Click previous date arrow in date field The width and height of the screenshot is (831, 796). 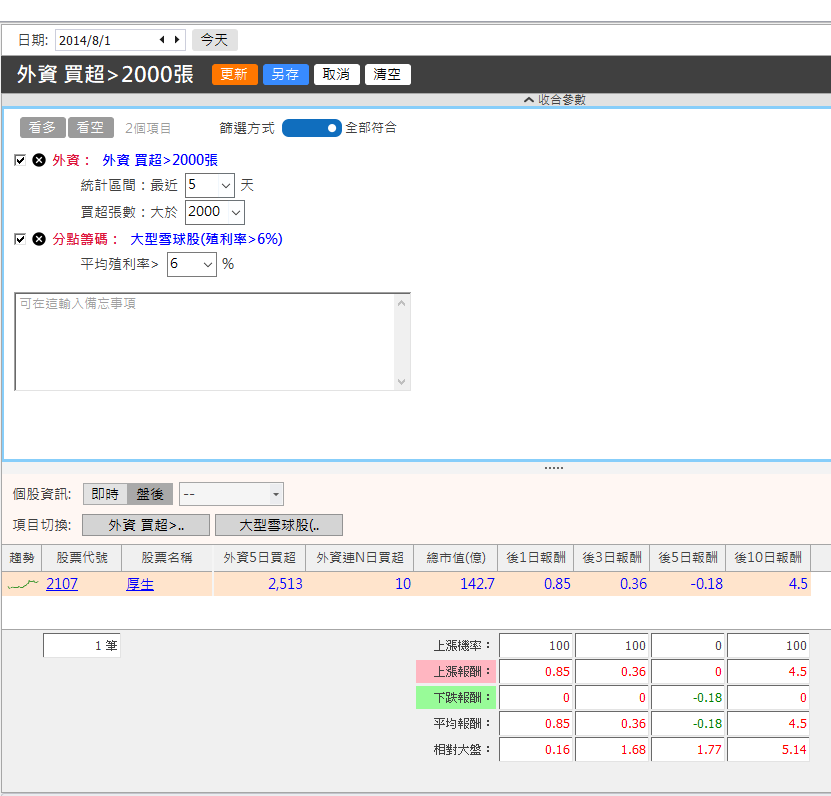point(162,40)
